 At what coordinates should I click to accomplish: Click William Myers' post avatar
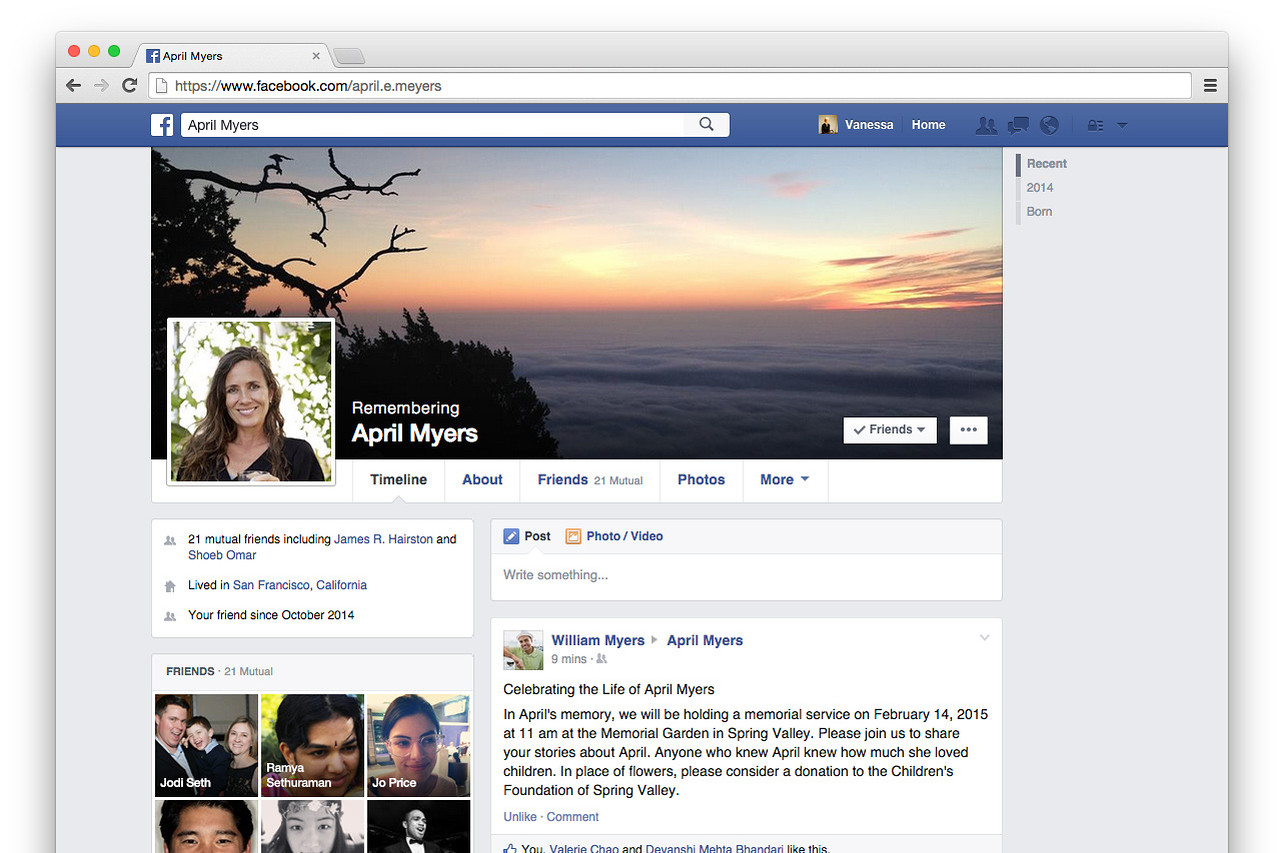coord(523,650)
